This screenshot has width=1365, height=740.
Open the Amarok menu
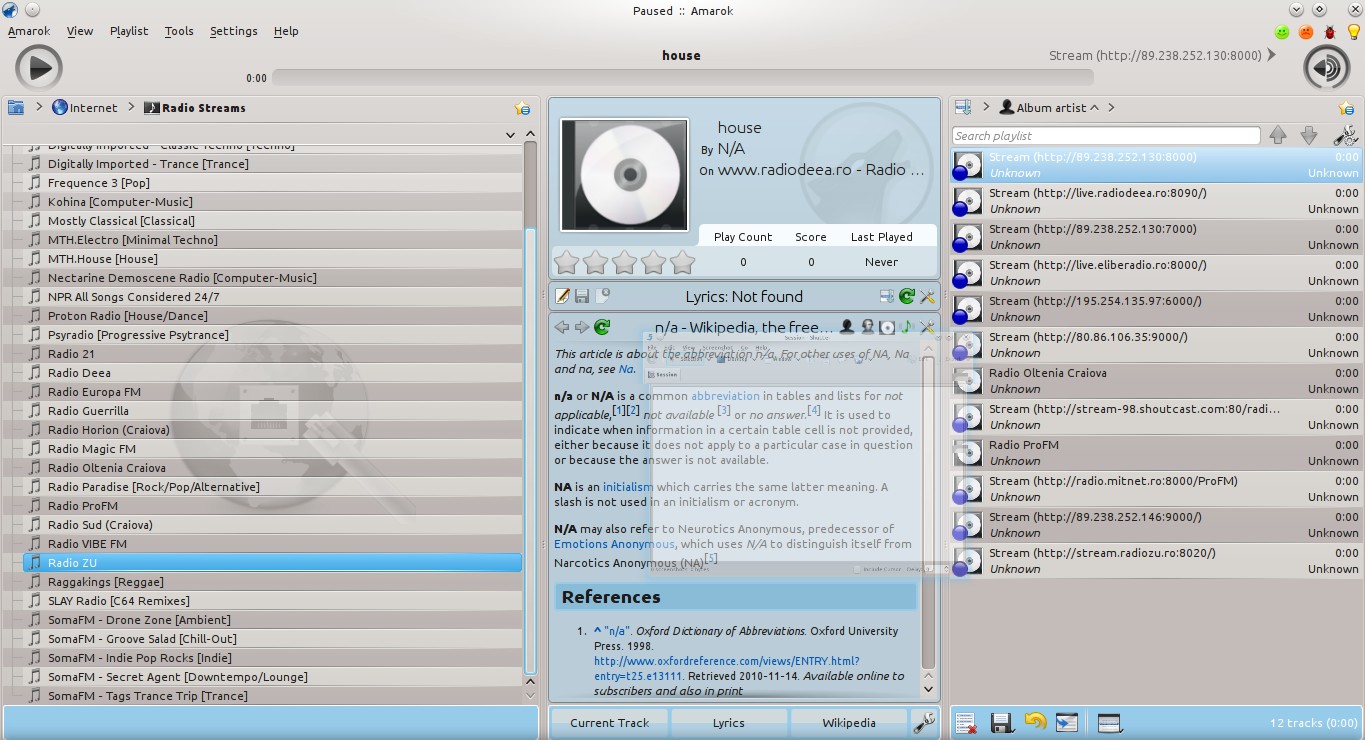28,31
